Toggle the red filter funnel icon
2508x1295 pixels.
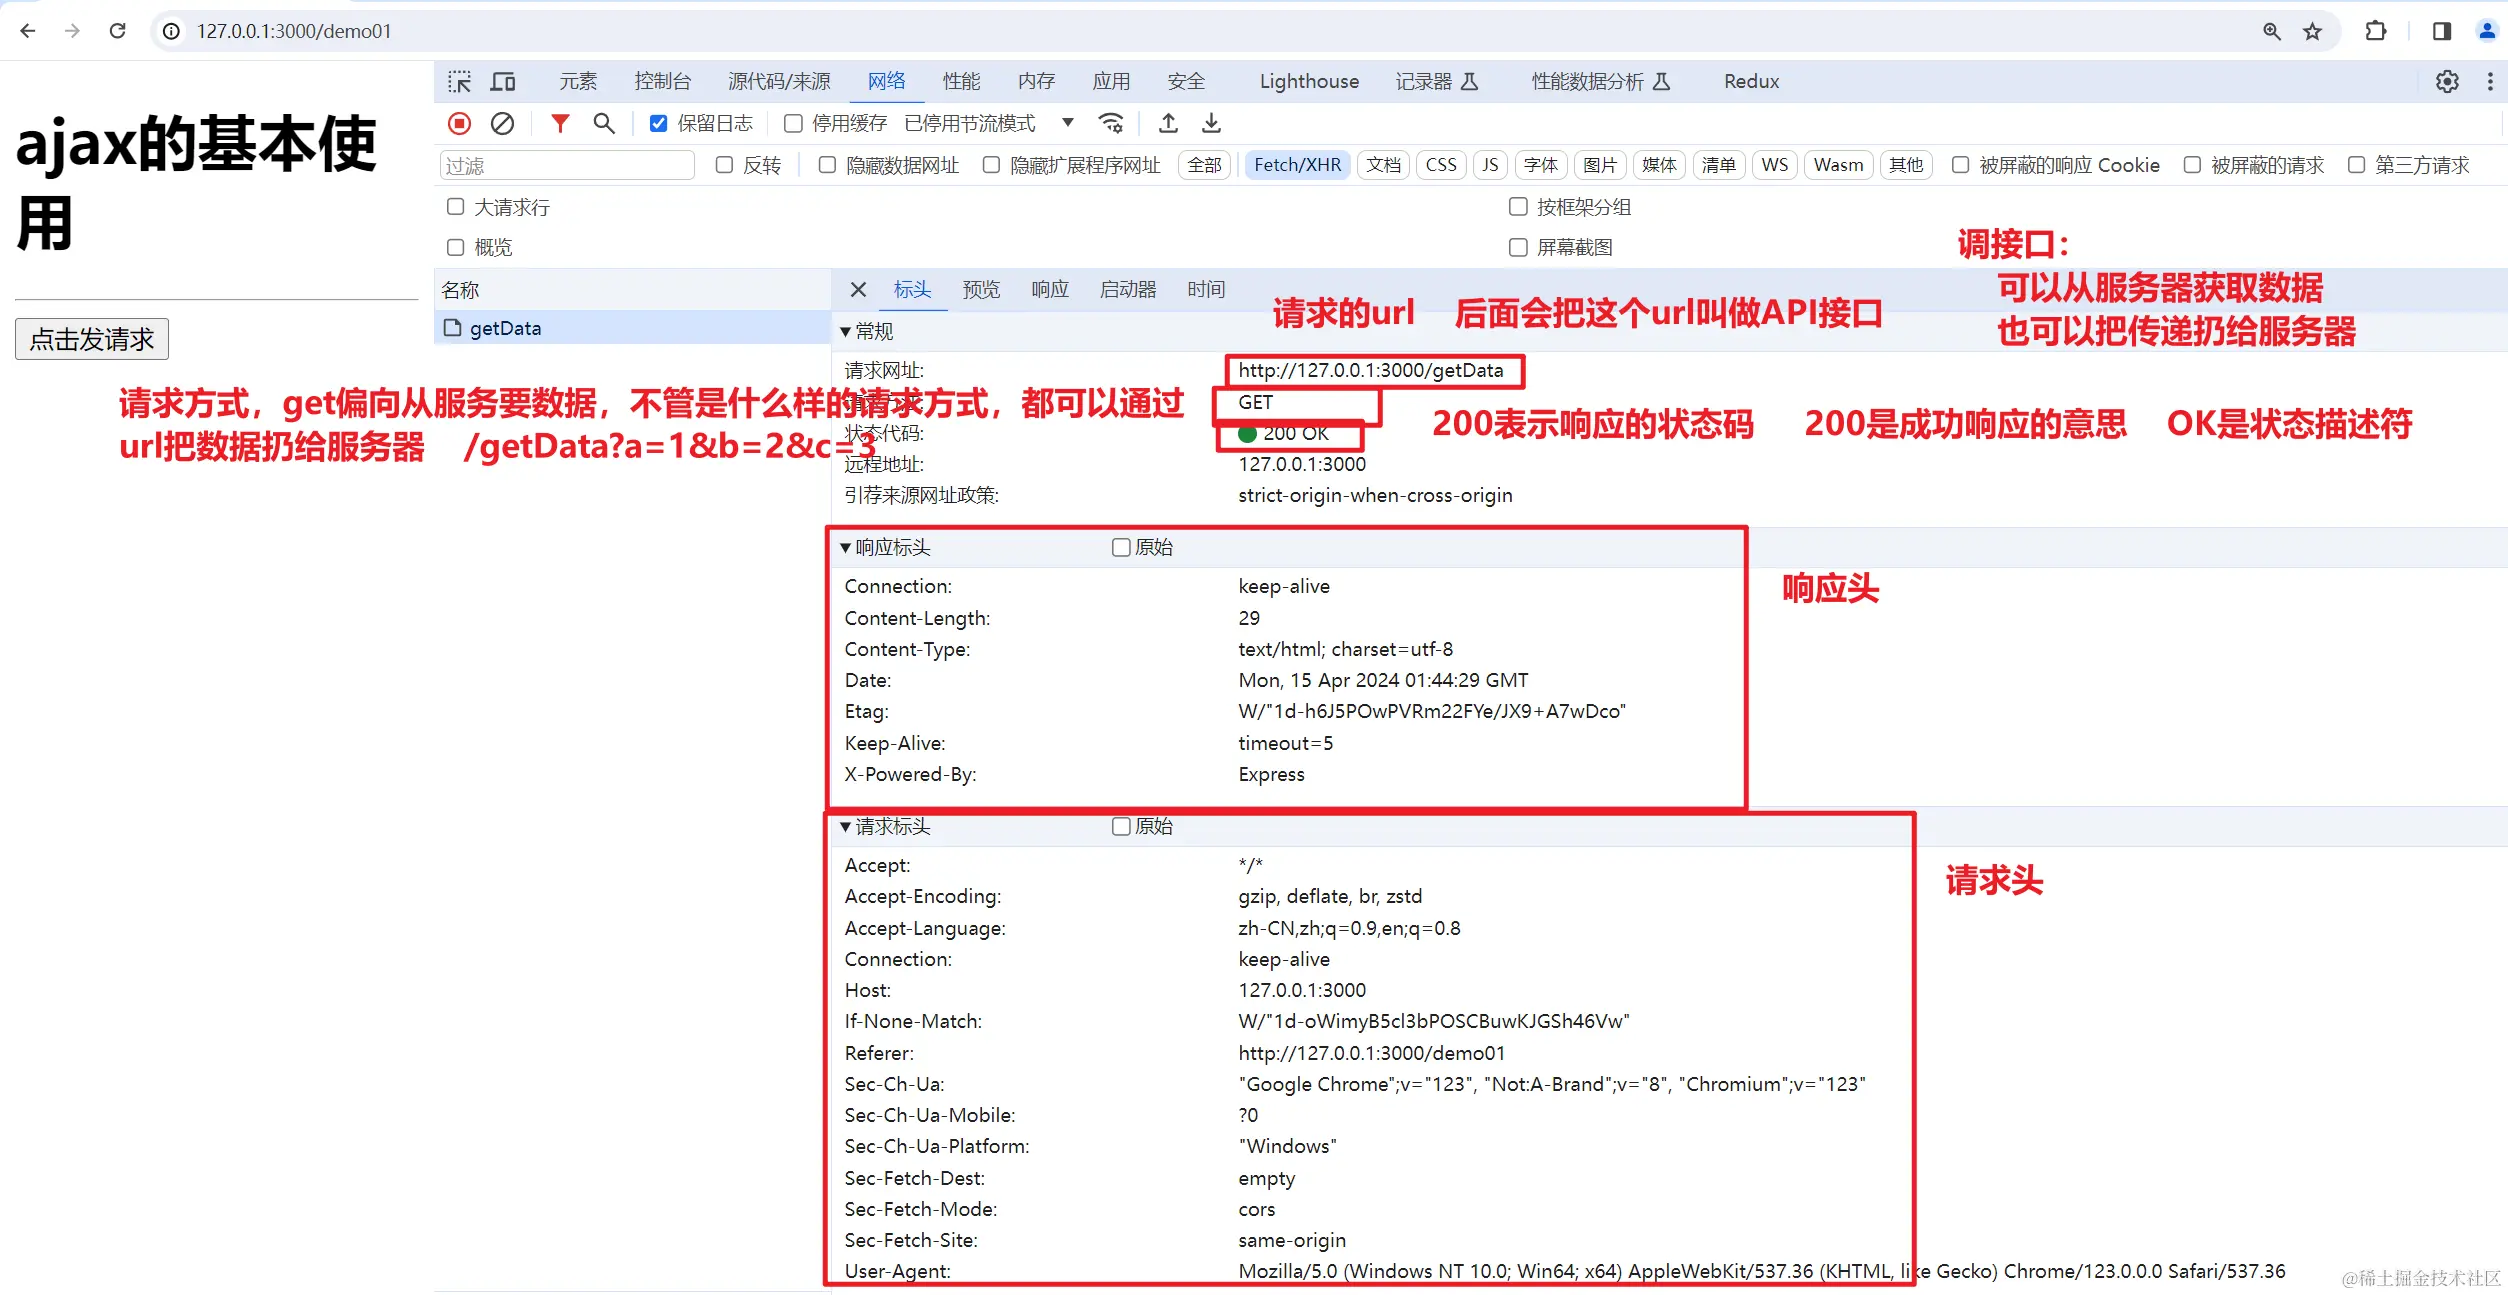click(560, 123)
